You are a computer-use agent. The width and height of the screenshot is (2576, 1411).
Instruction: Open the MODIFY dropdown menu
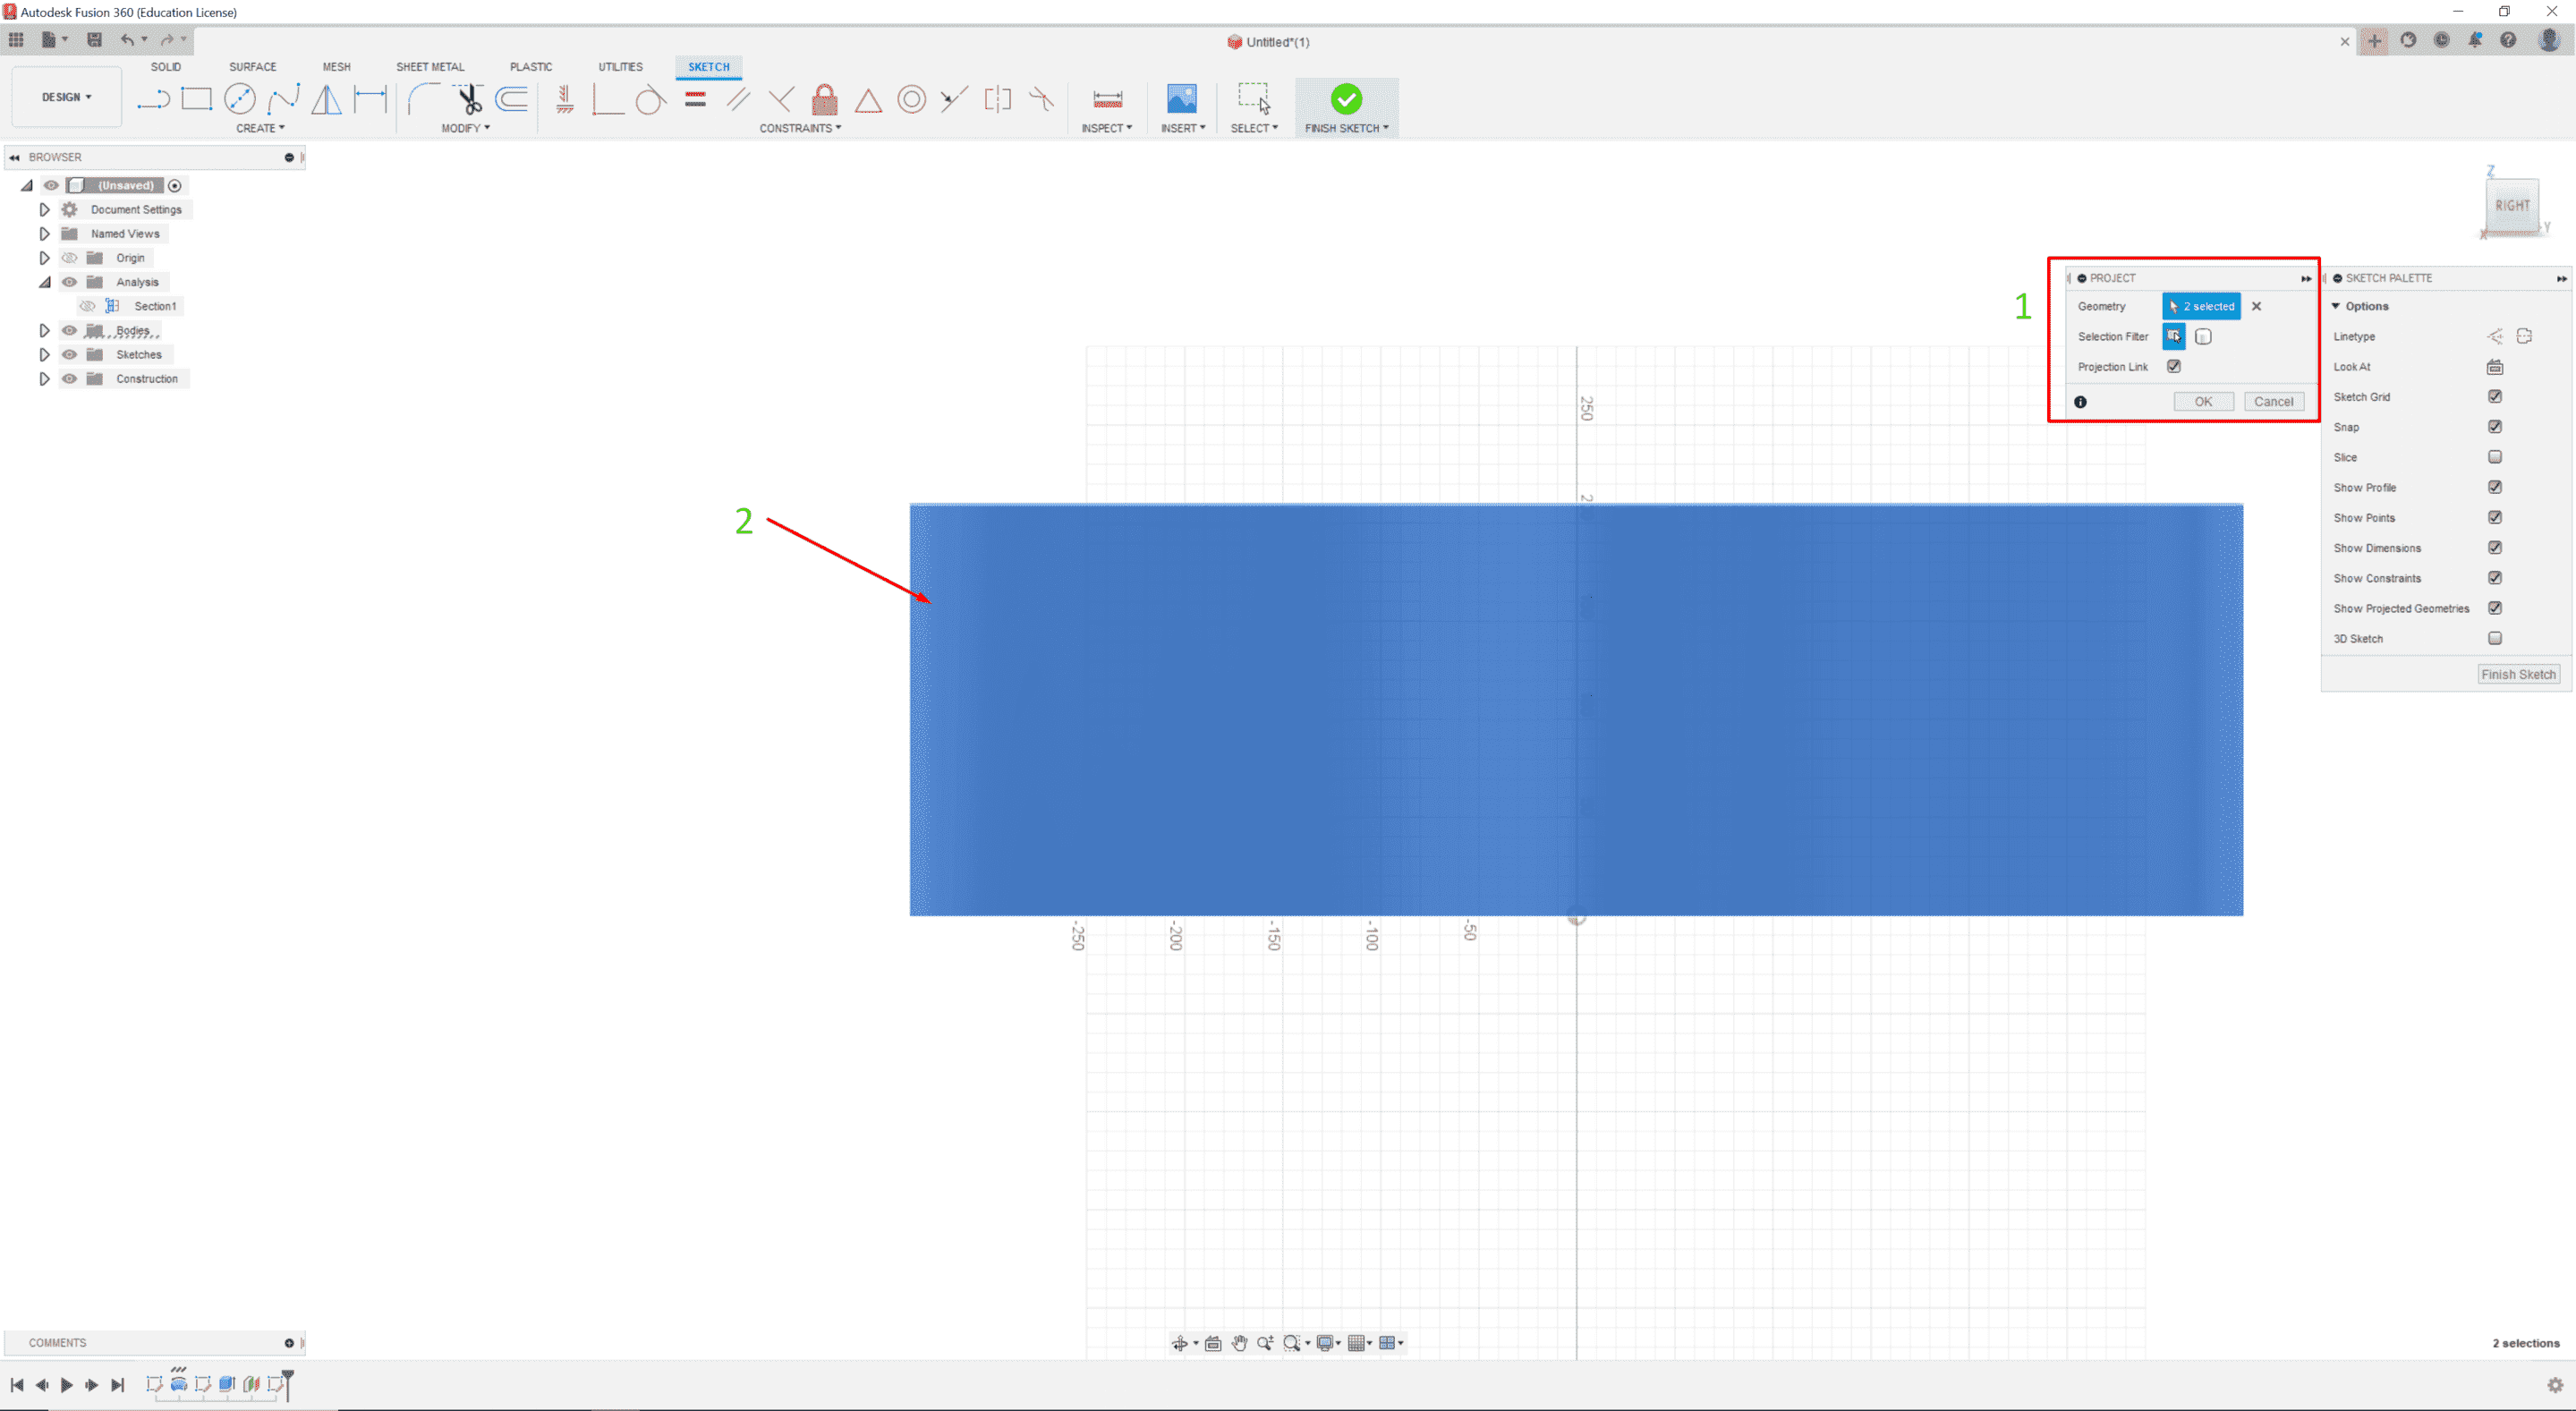coord(465,128)
